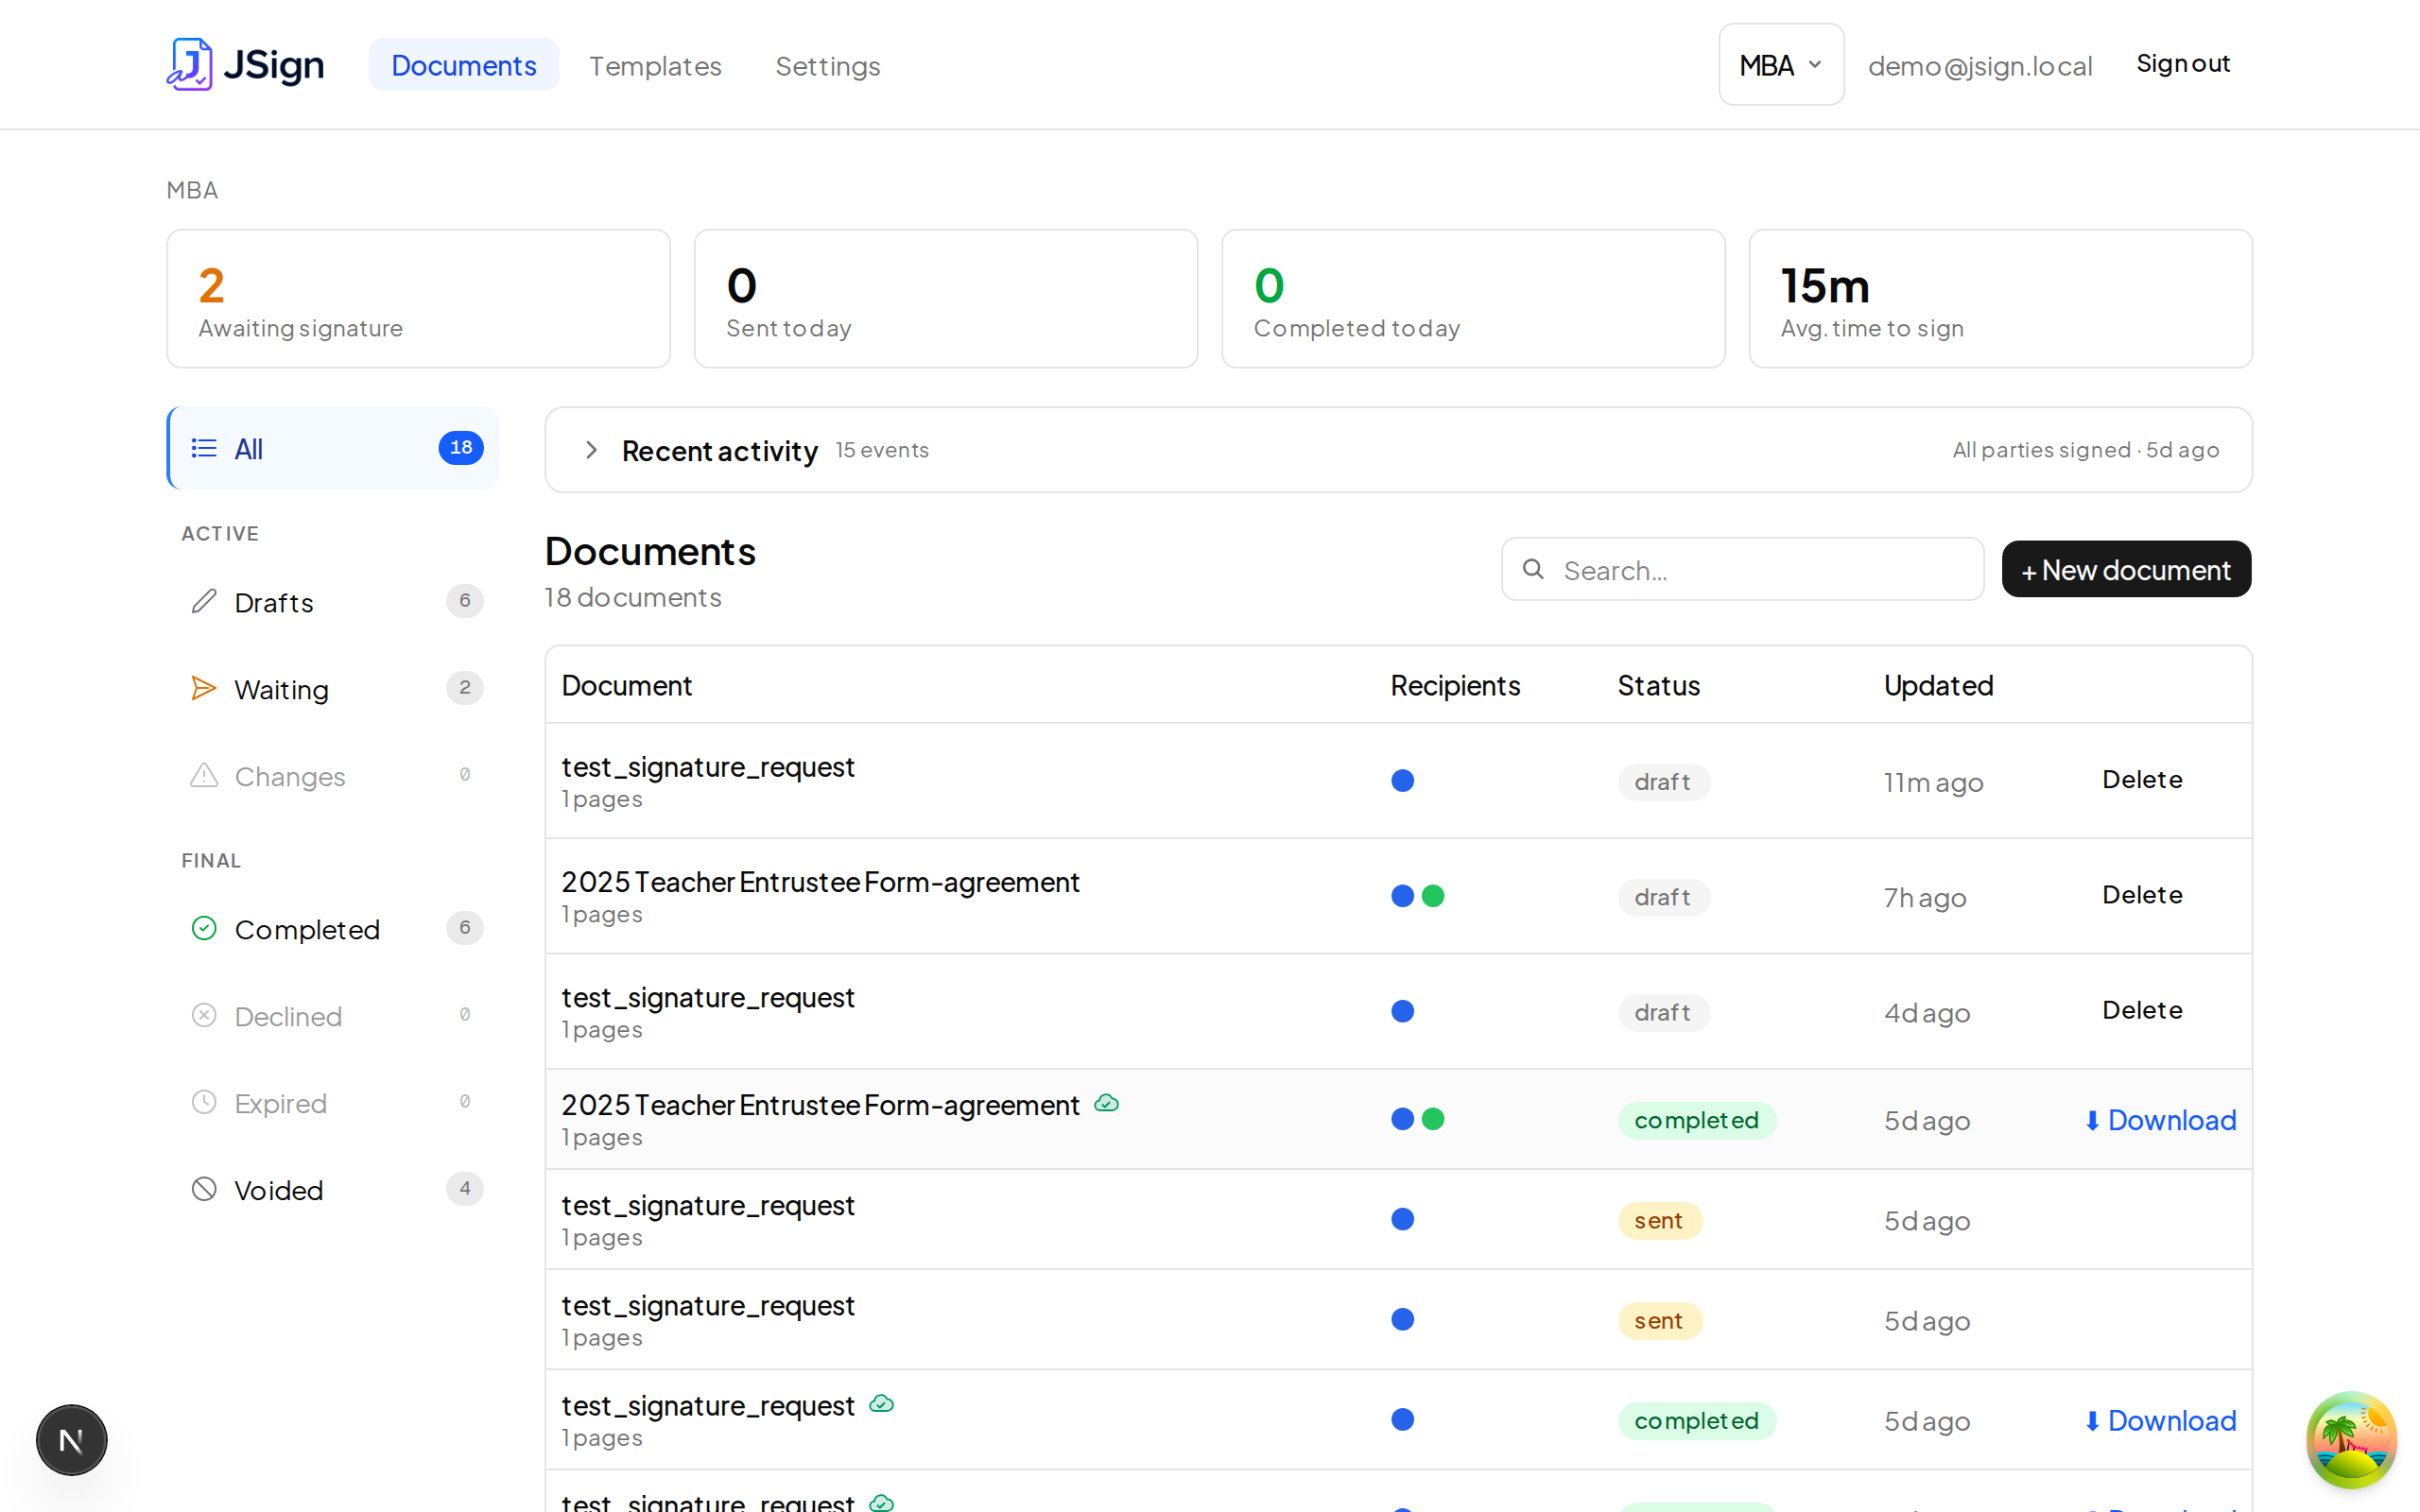Click the Voided ban icon

pos(204,1189)
